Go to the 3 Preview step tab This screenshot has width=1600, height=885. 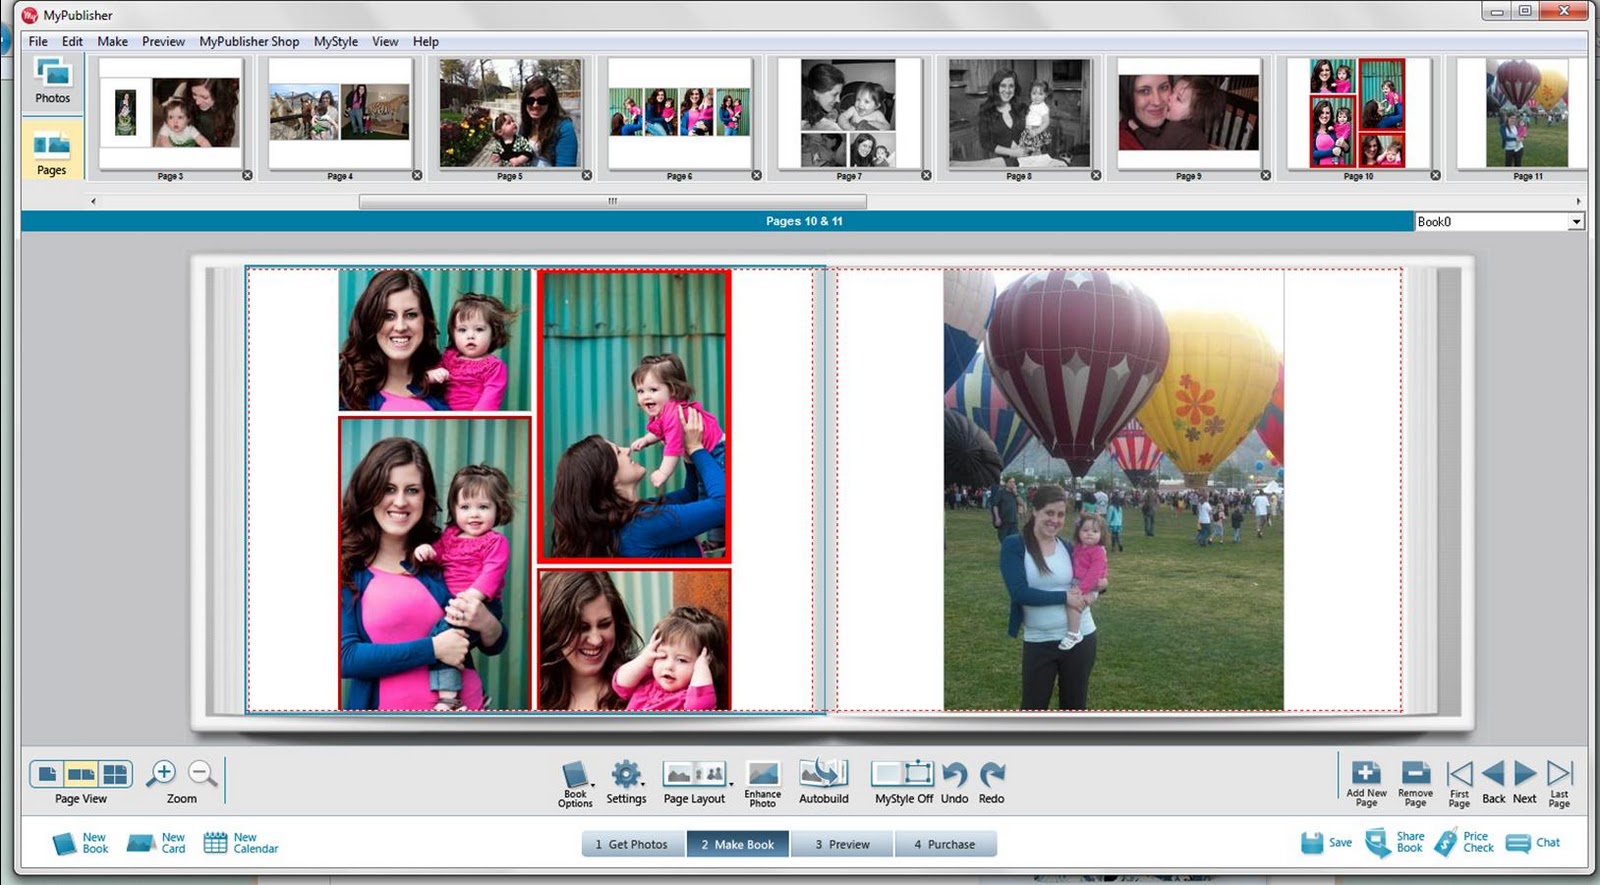pos(842,844)
